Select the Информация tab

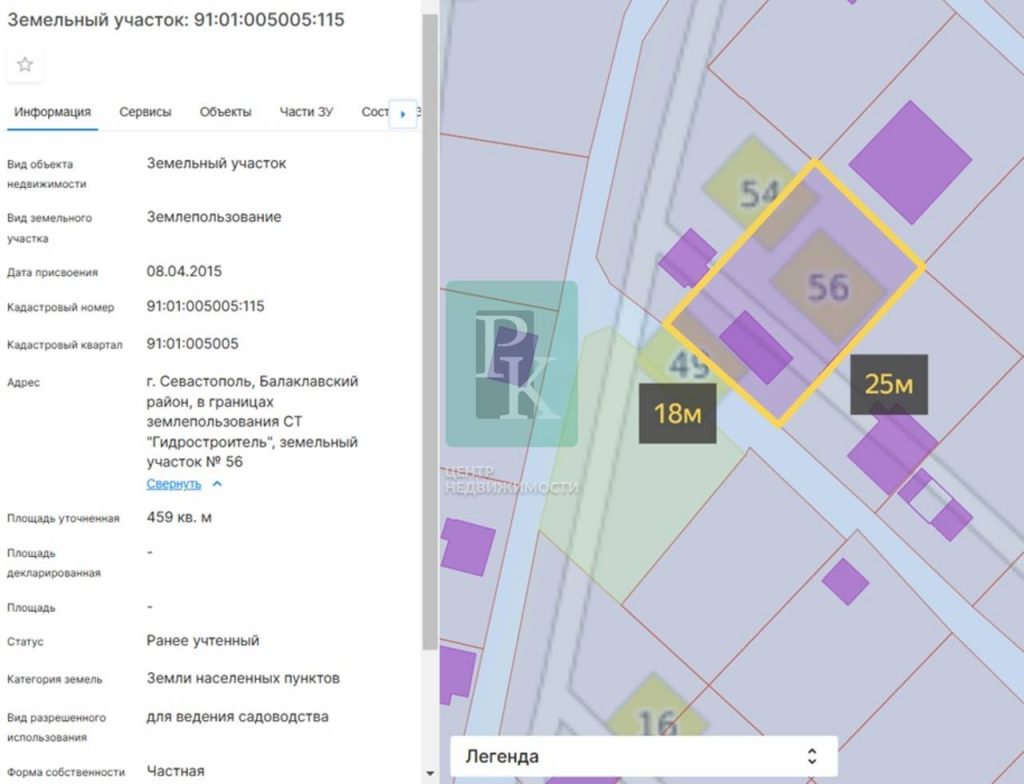[52, 112]
